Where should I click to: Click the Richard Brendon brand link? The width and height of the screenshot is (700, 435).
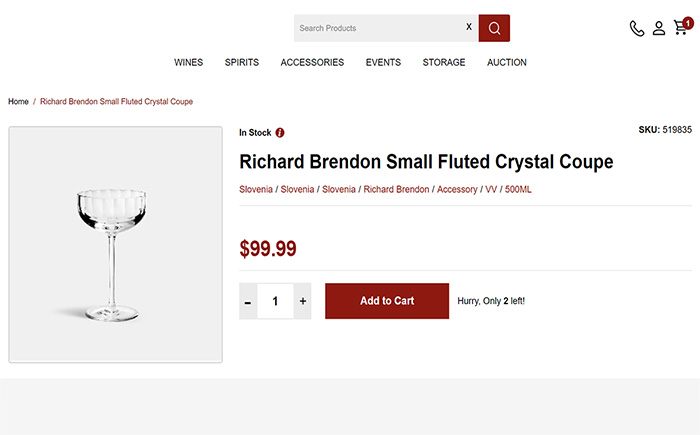(x=396, y=189)
